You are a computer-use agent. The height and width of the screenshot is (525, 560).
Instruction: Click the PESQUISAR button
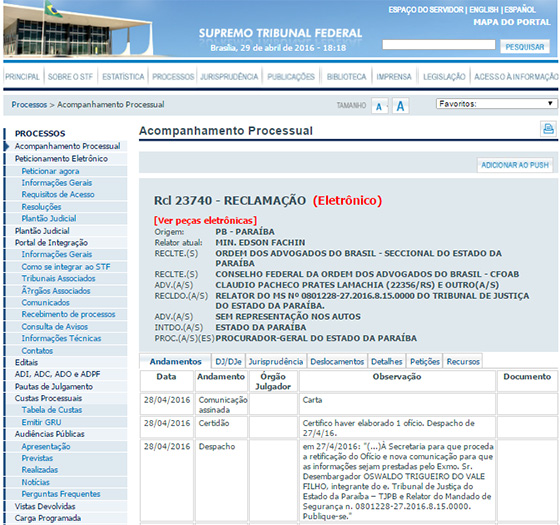pos(525,47)
